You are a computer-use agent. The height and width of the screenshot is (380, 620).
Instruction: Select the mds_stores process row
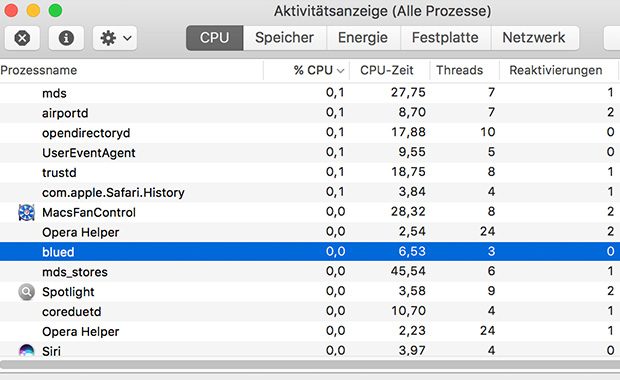(310, 272)
